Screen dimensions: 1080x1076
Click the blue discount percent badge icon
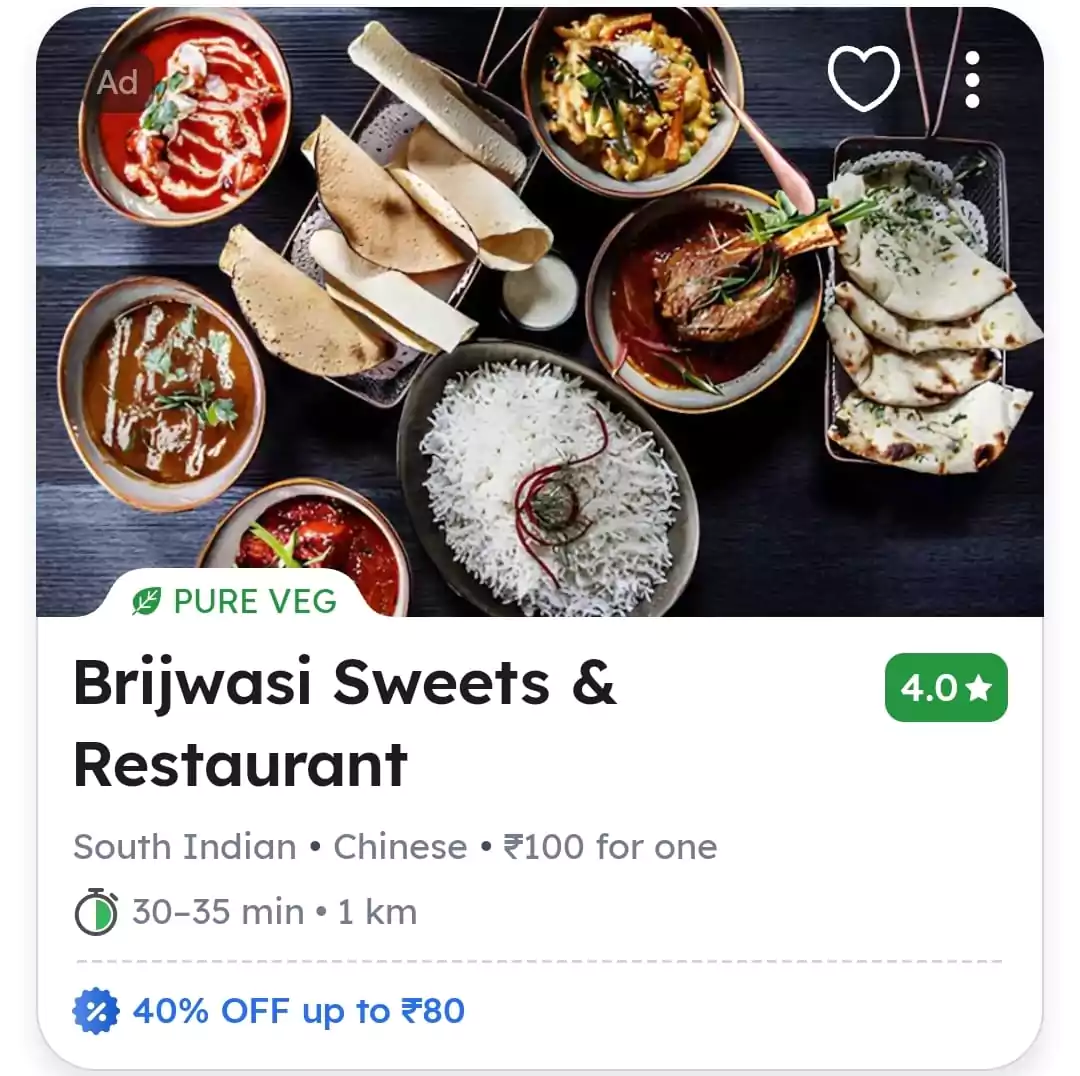click(x=96, y=1011)
